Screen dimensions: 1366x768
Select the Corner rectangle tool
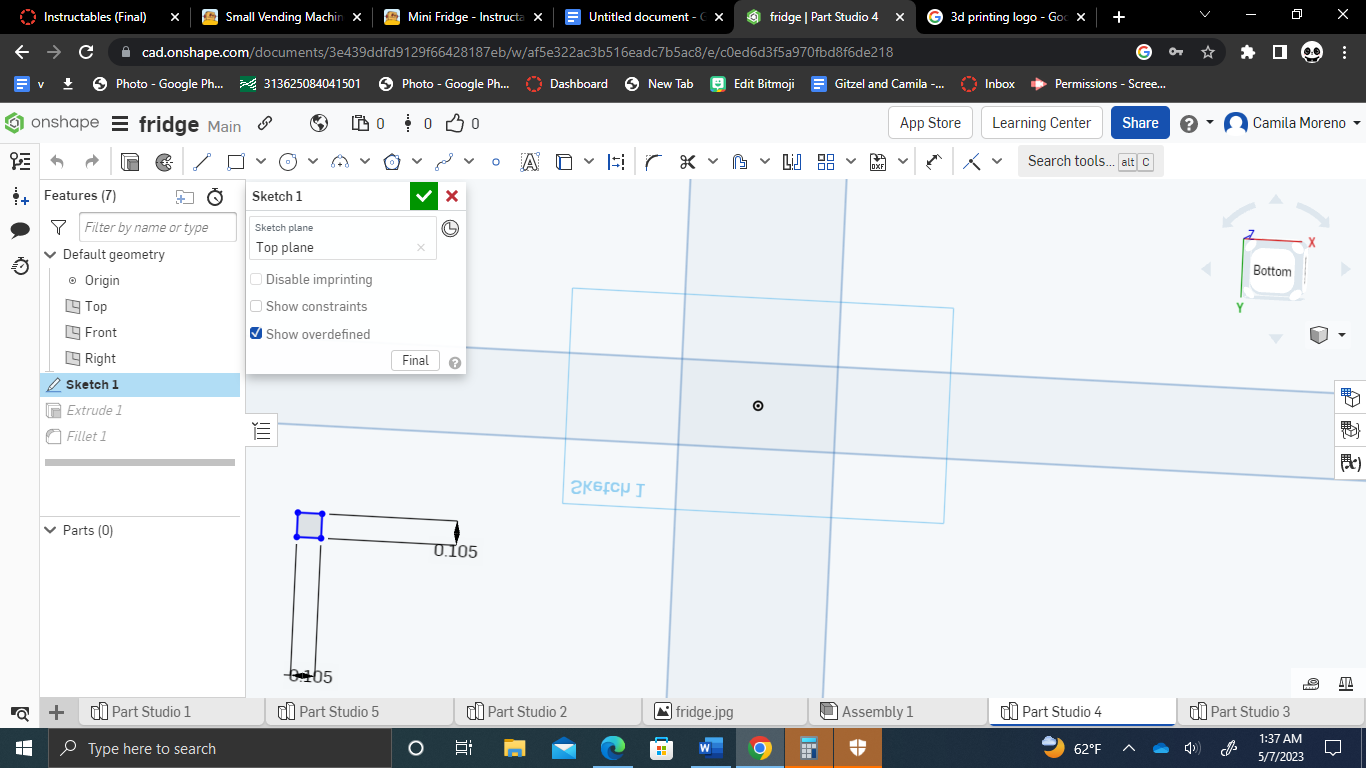(x=237, y=160)
